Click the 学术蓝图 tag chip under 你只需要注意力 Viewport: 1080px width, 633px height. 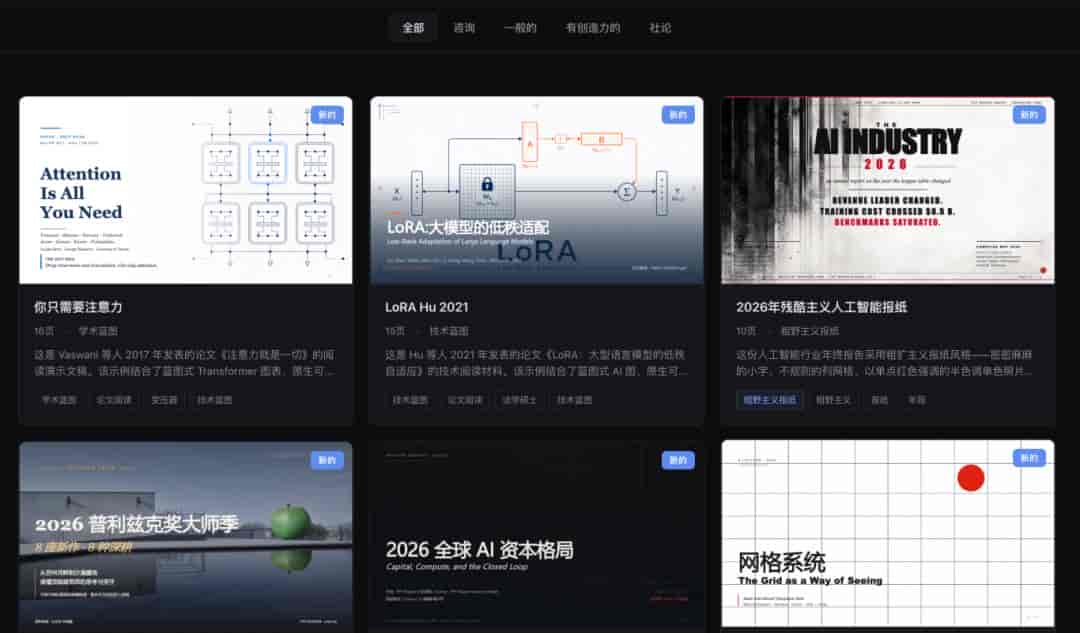(x=59, y=399)
